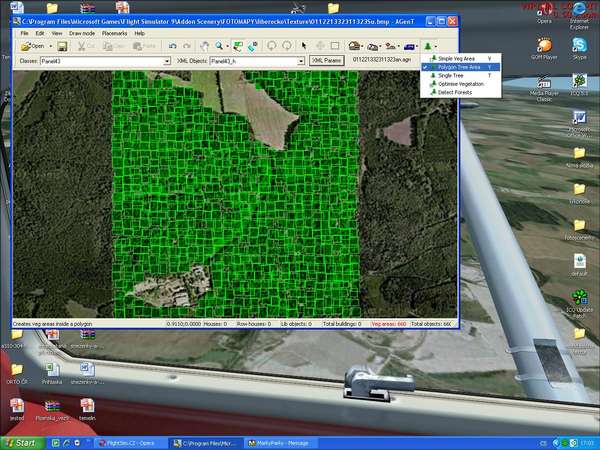The width and height of the screenshot is (600, 450).
Task: Click the house building tool icon
Action: coord(355,46)
